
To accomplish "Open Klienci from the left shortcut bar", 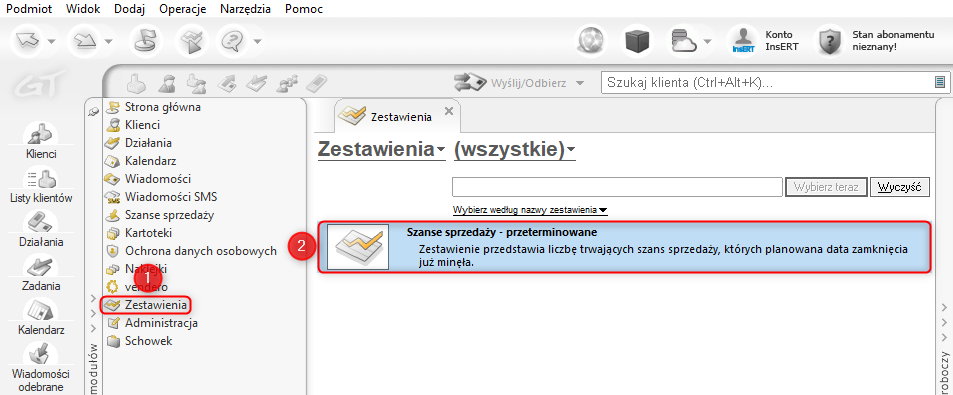I will coord(40,141).
